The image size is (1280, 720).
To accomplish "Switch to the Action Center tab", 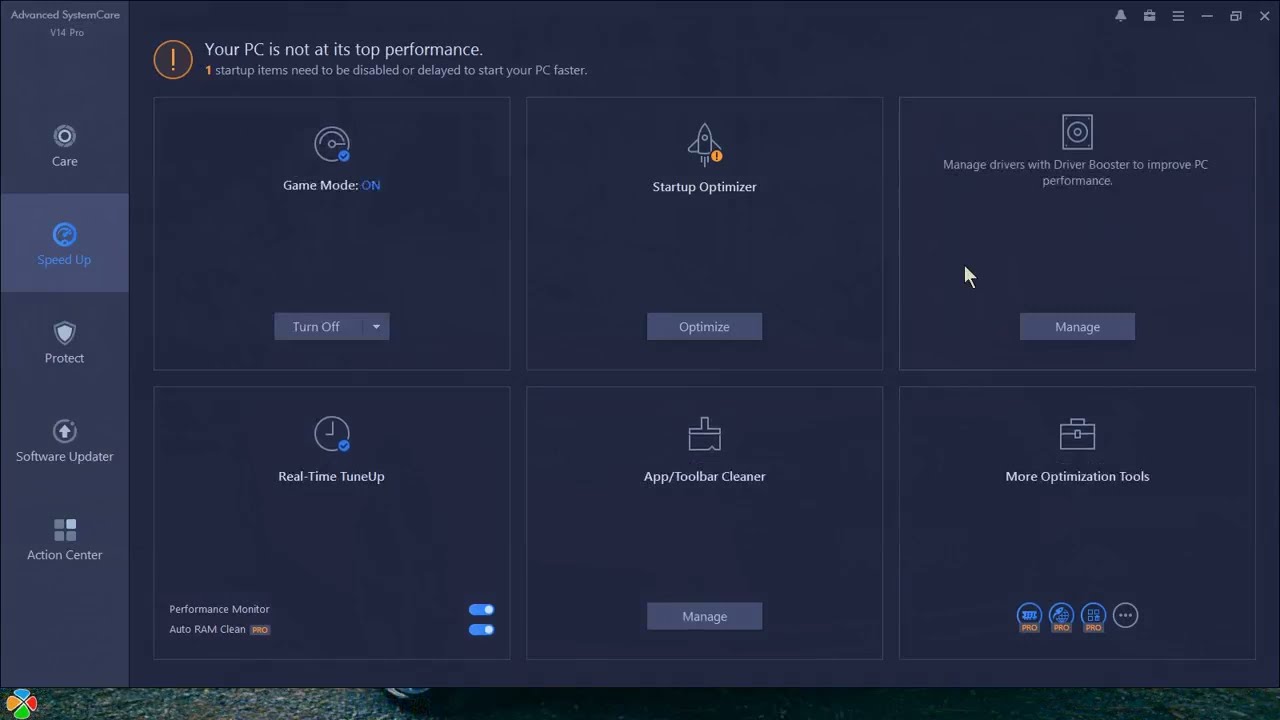I will (x=64, y=539).
